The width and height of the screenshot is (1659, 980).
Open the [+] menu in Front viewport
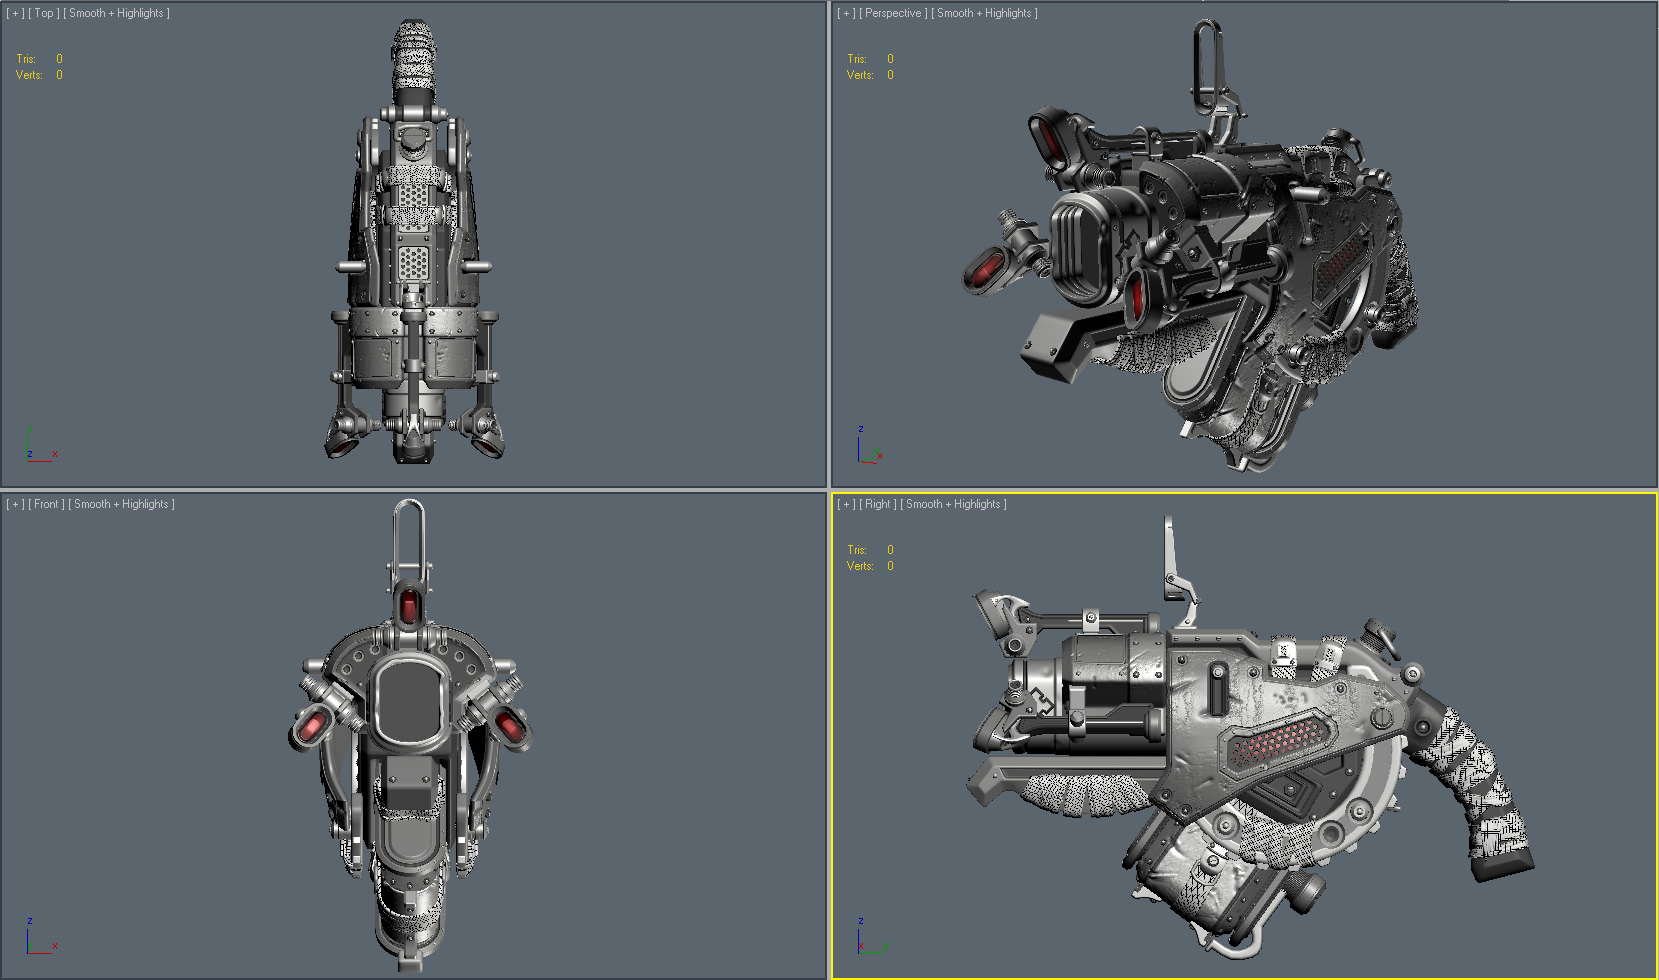pyautogui.click(x=15, y=504)
